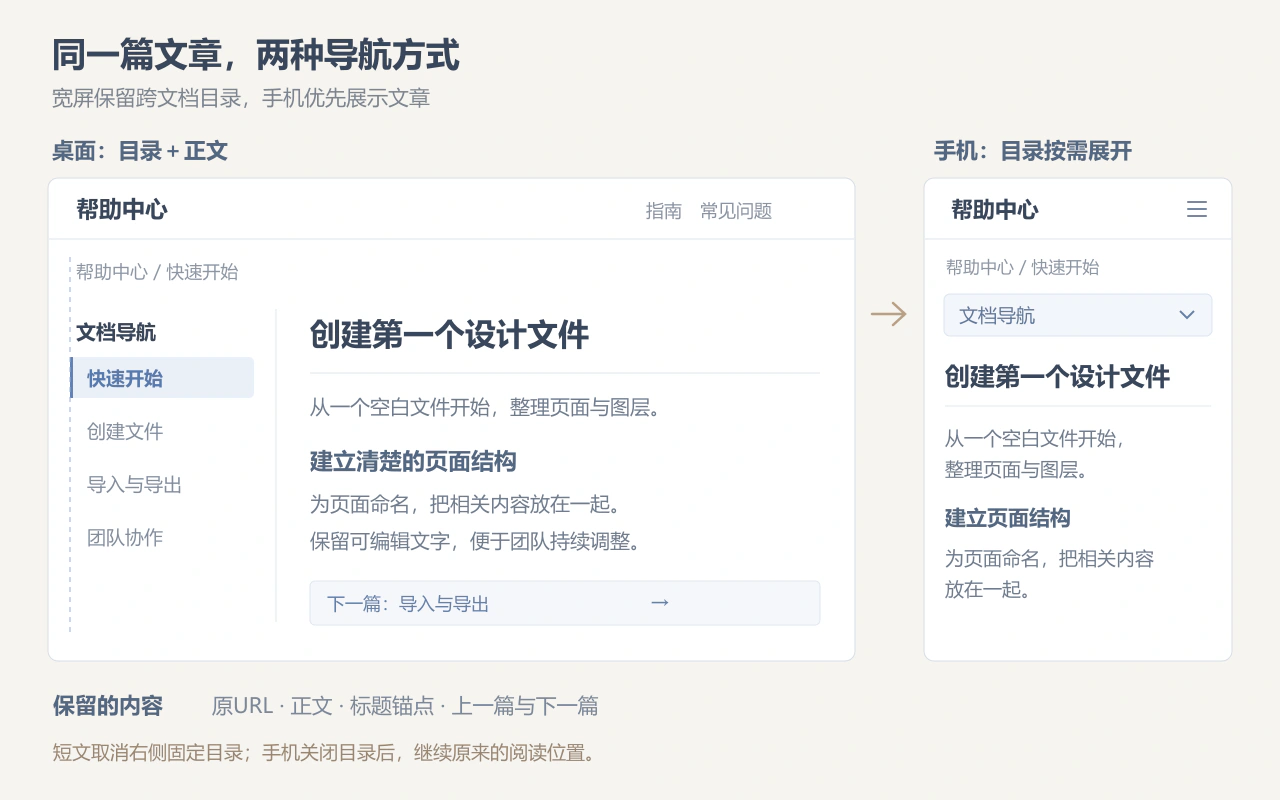Click the page title 同一篇文章，两种导航方式
This screenshot has height=800, width=1280.
coord(256,55)
